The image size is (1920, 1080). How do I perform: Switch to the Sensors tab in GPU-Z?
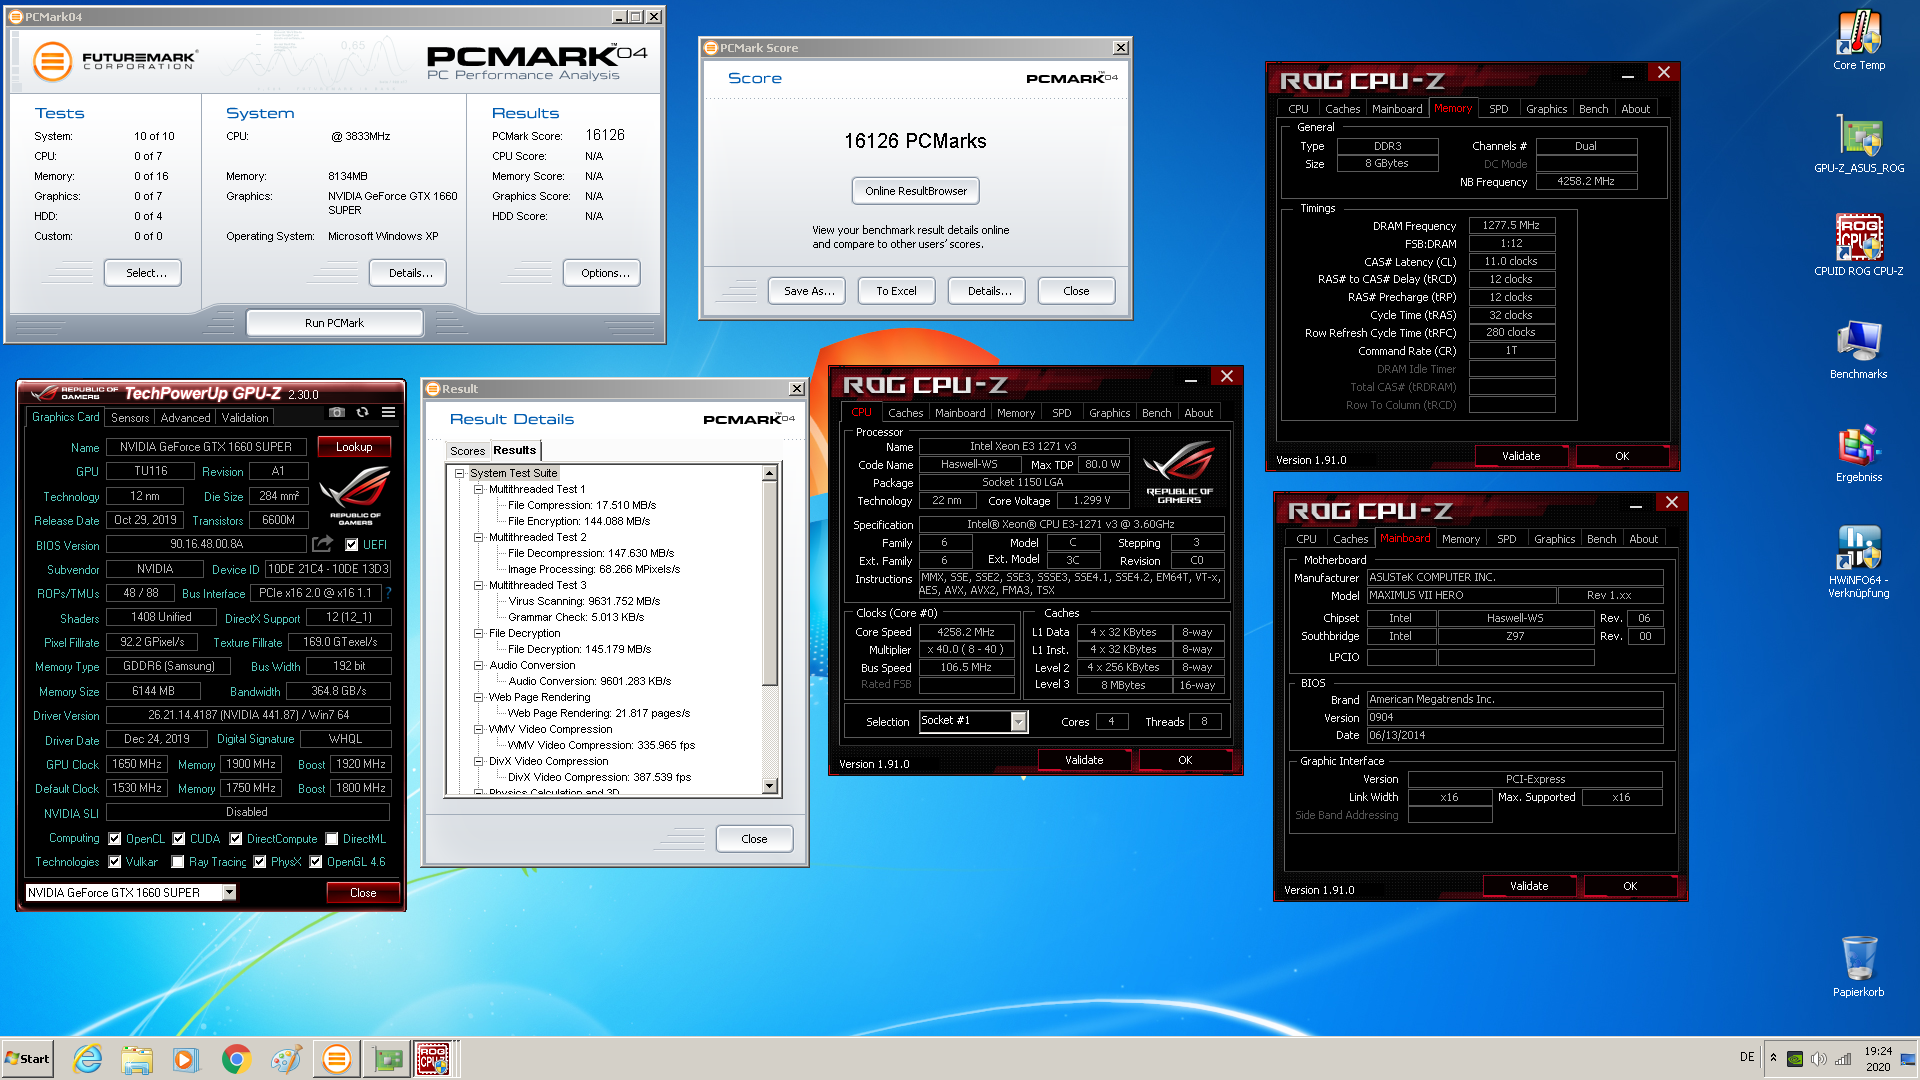coord(130,418)
